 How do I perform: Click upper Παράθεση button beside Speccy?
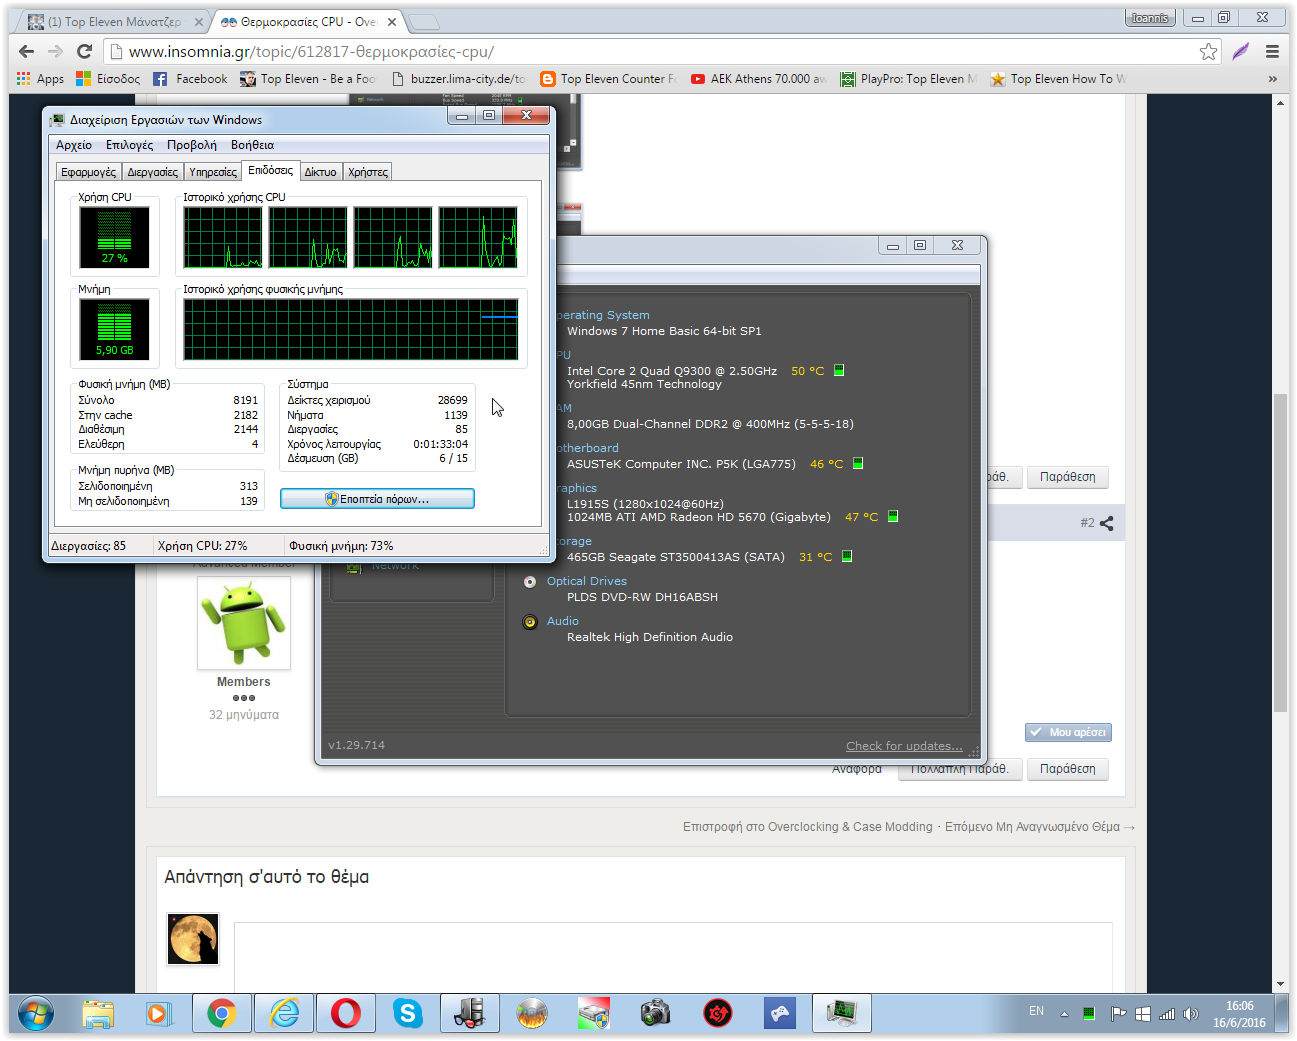point(1067,477)
